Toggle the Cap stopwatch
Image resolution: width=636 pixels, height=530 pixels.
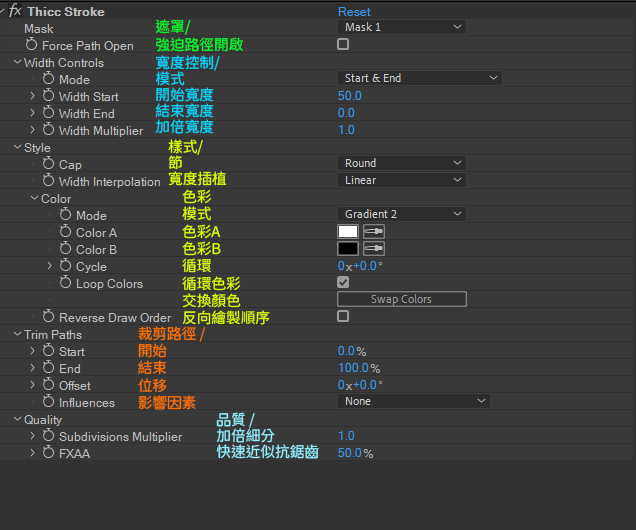[48, 163]
